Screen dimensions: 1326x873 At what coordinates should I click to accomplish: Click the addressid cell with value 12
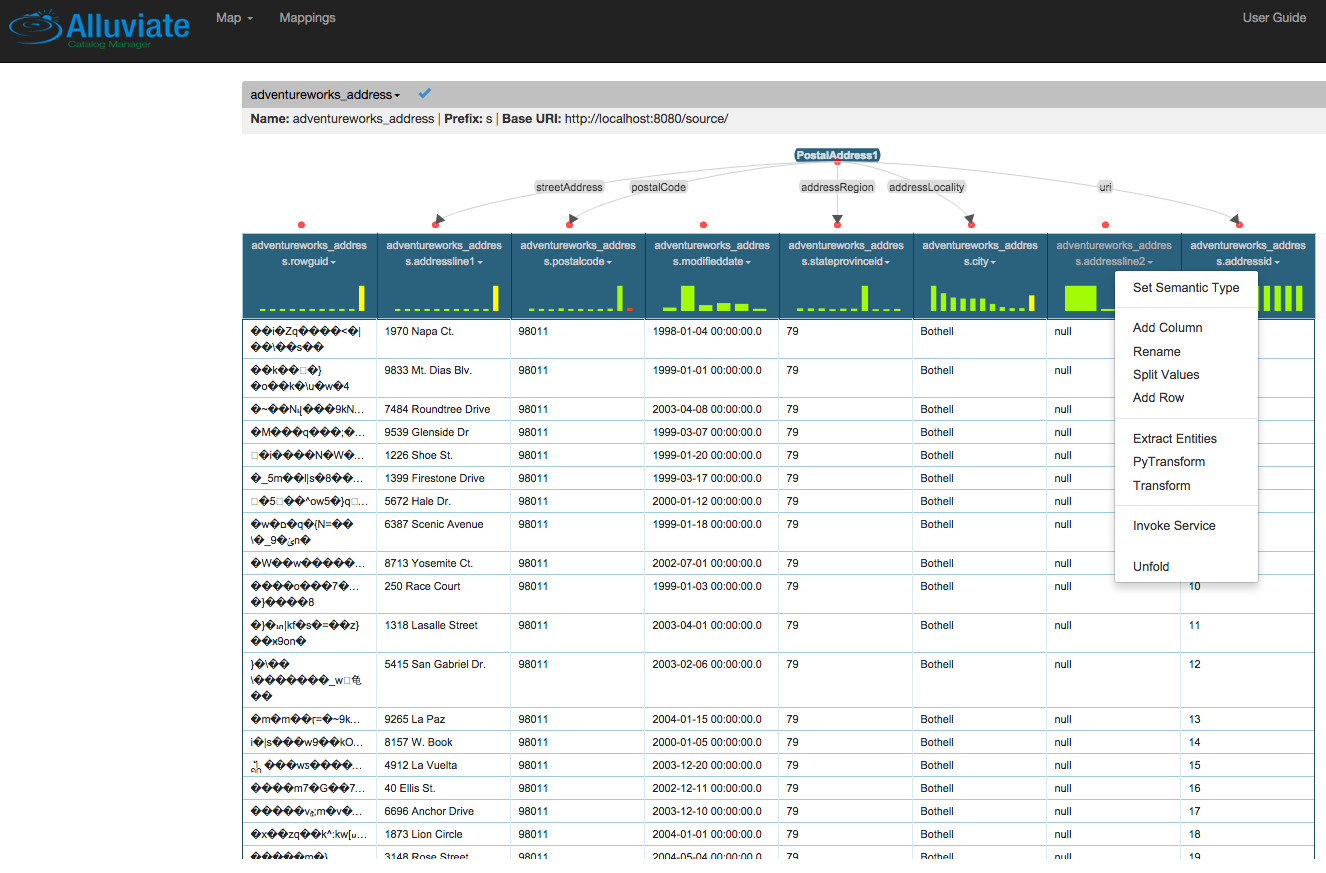pos(1247,680)
